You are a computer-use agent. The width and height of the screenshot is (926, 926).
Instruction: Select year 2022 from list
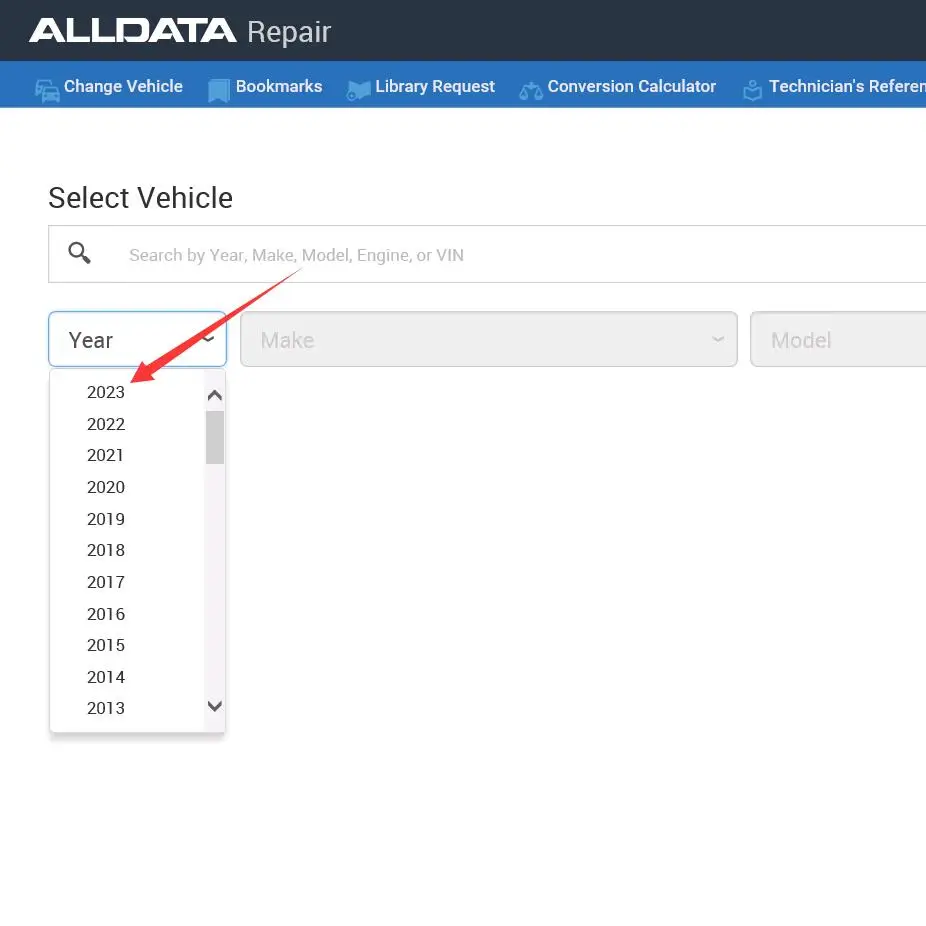106,424
